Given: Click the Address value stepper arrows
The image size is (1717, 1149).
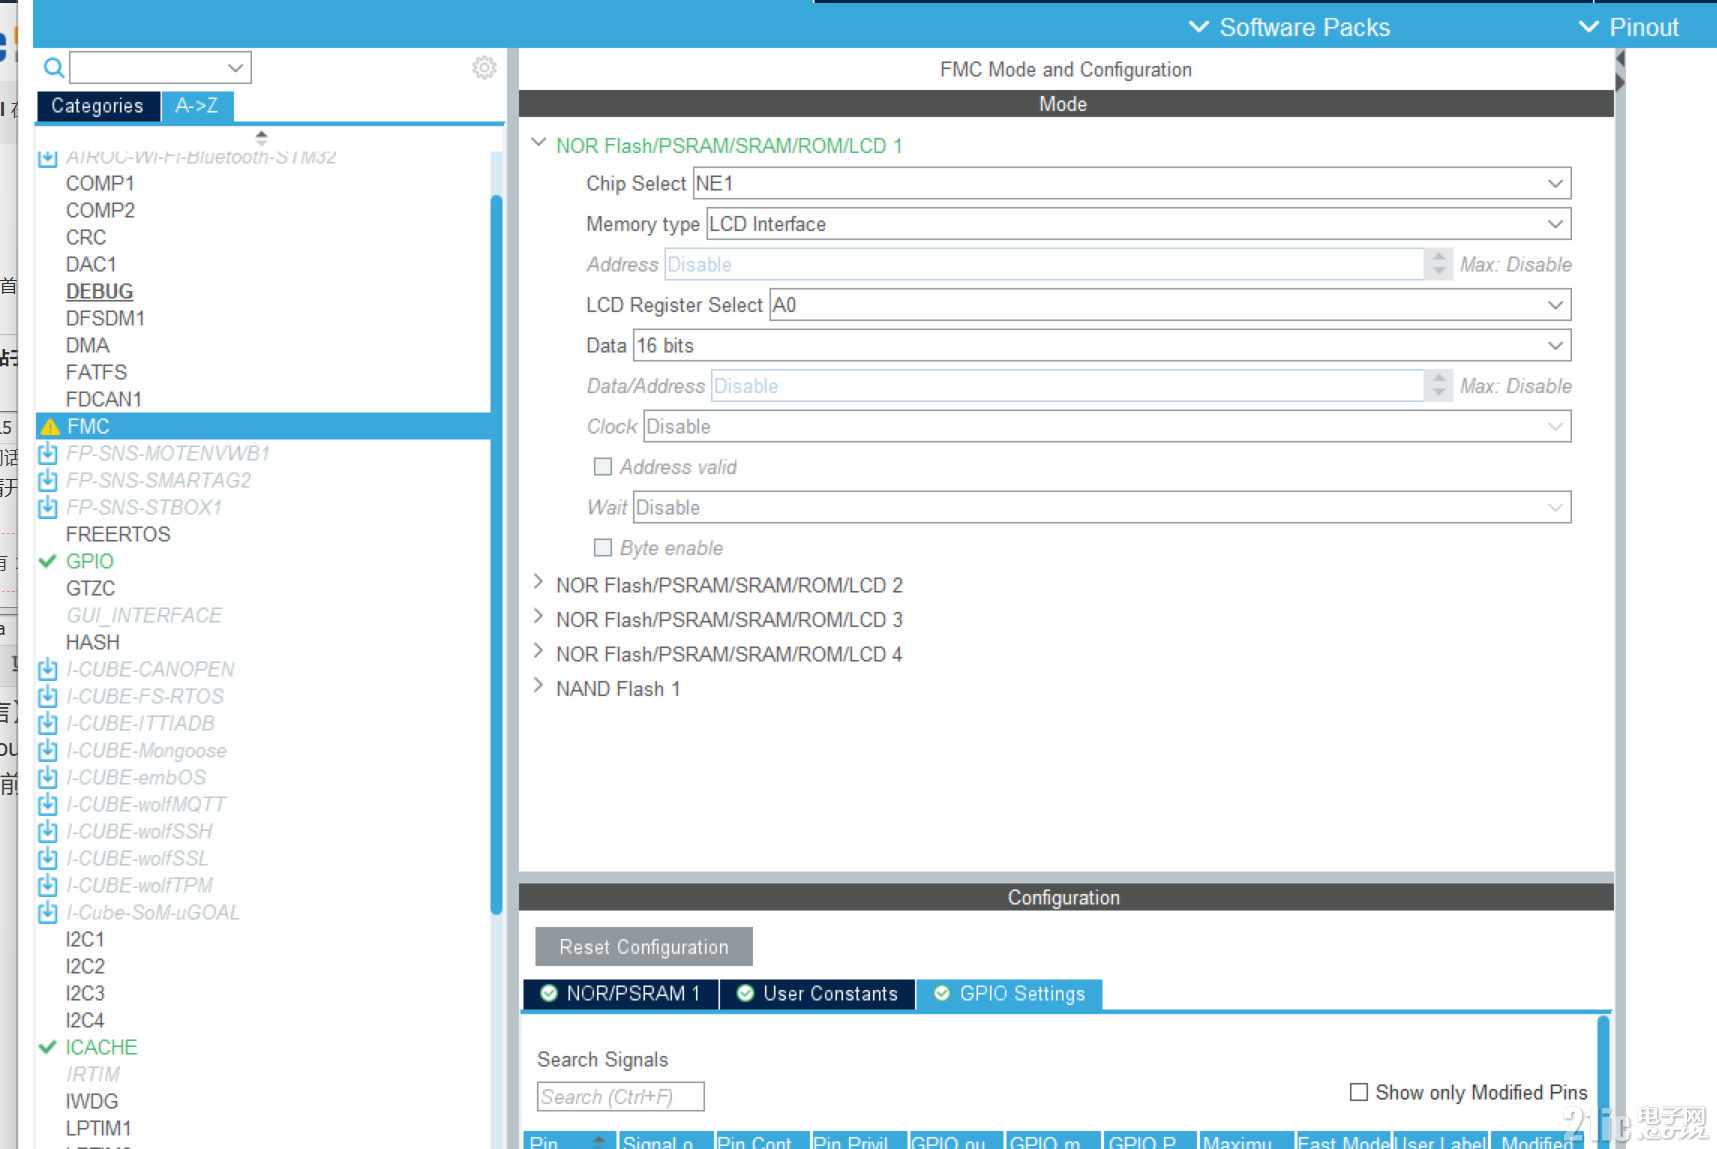Looking at the screenshot, I should pyautogui.click(x=1438, y=265).
